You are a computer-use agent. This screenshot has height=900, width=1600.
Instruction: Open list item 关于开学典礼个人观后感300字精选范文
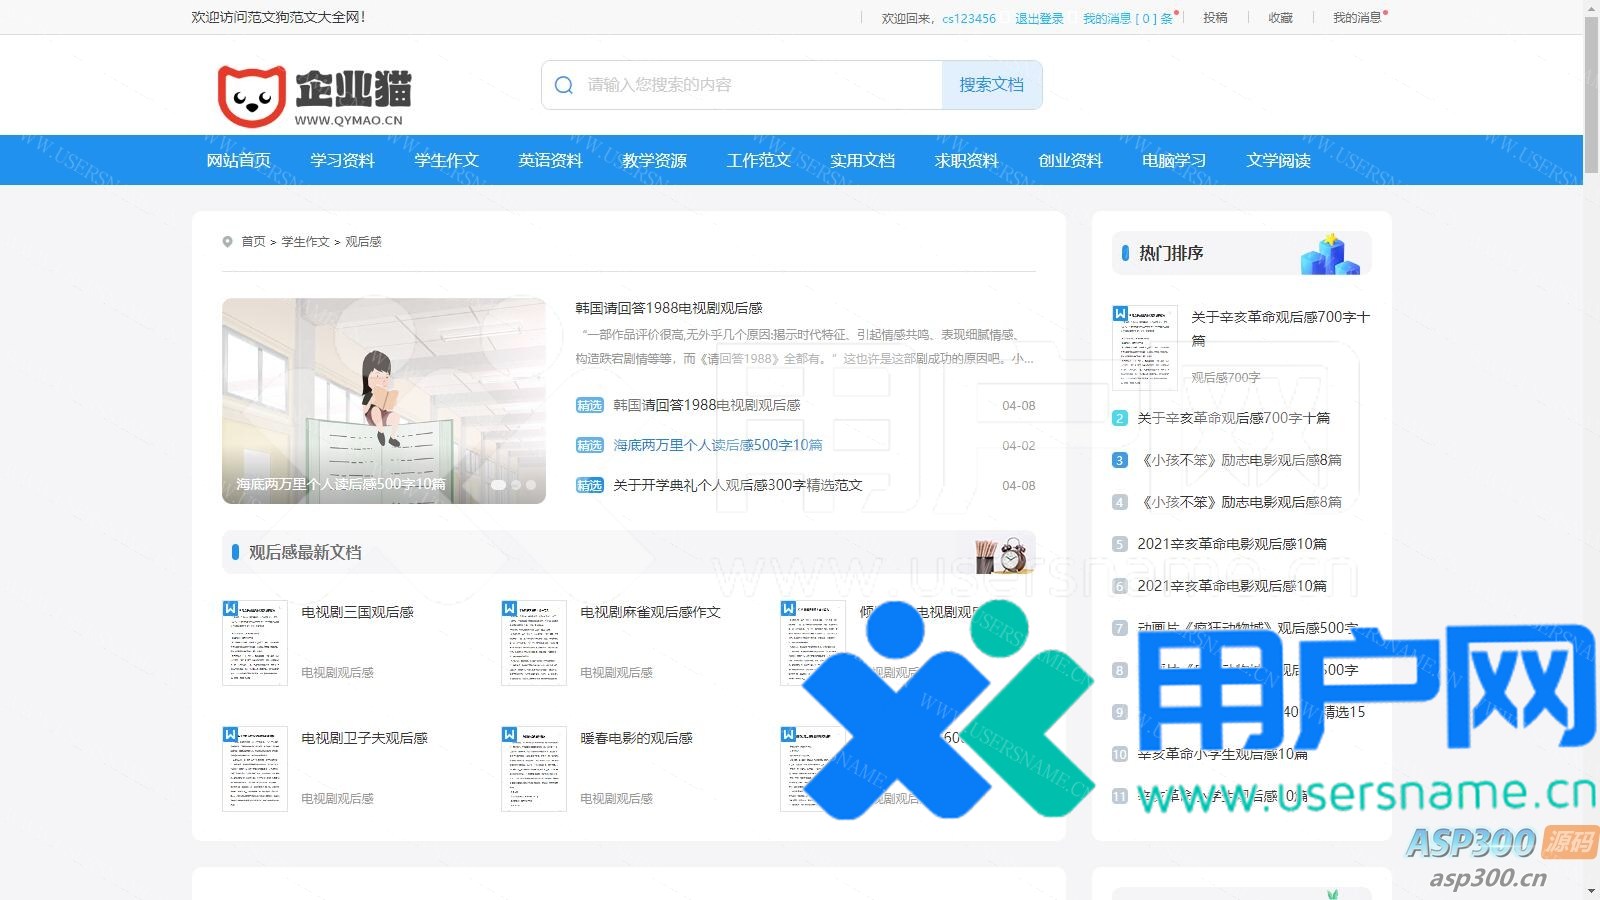point(737,485)
